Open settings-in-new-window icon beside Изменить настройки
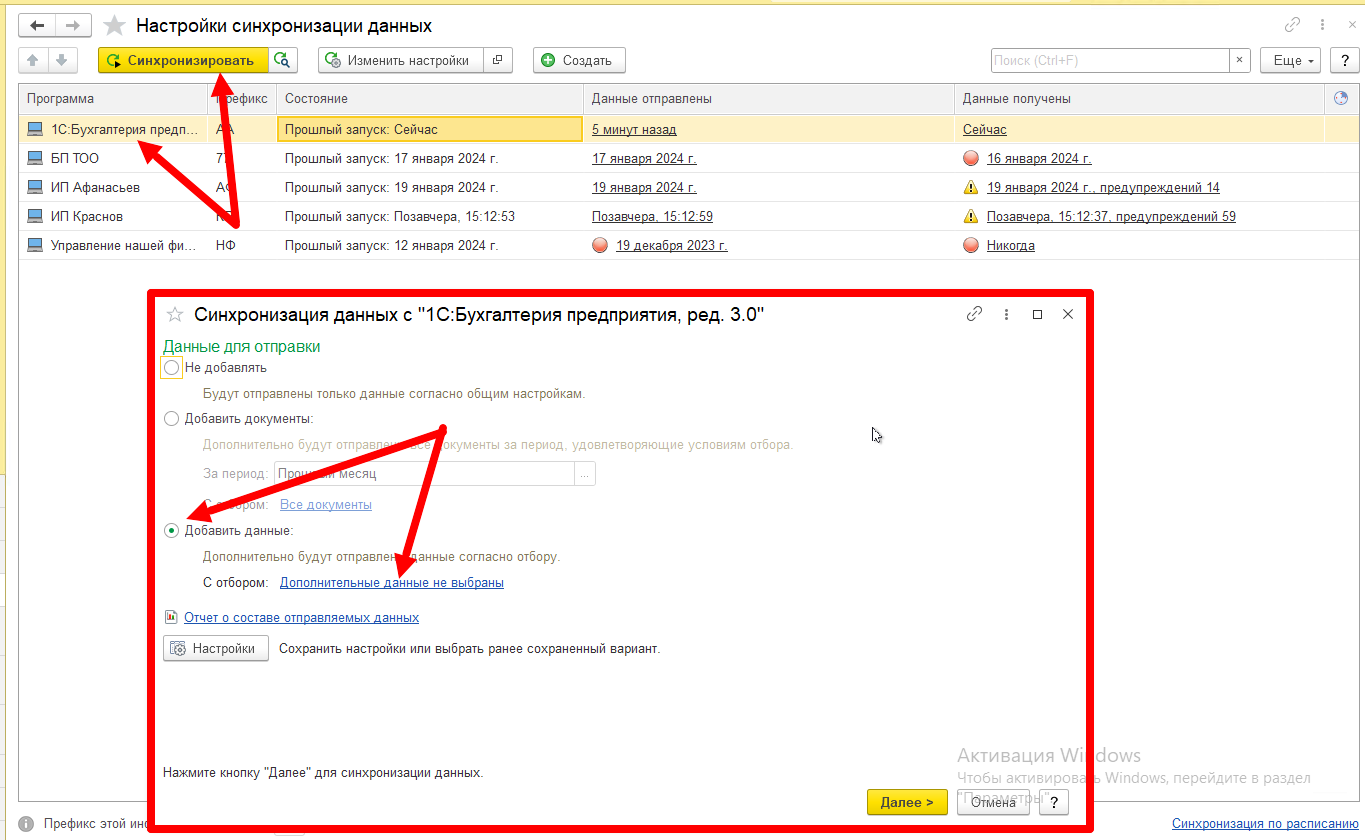Image resolution: width=1365 pixels, height=840 pixels. point(497,60)
